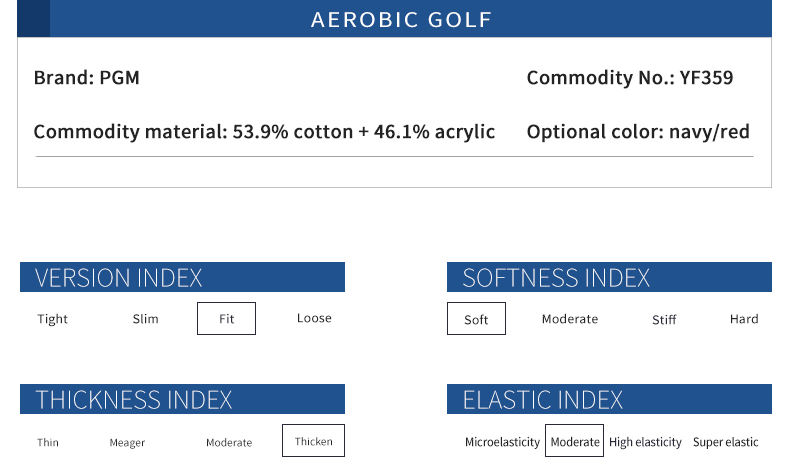The width and height of the screenshot is (790, 469).
Task: Select the Thin thickness option
Action: tap(48, 442)
